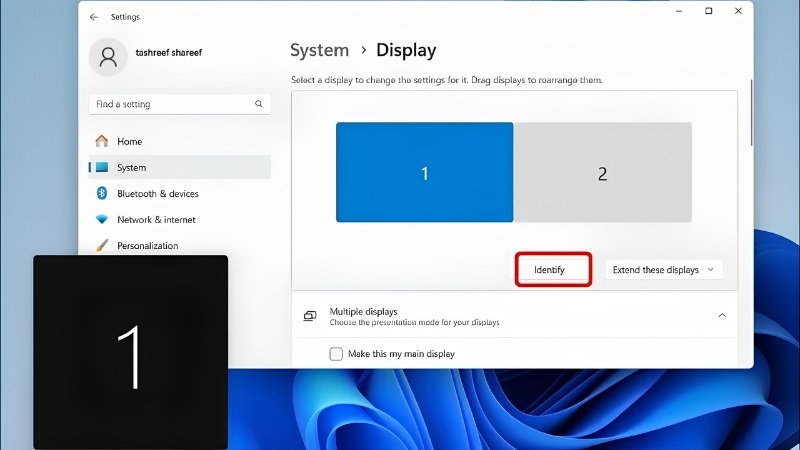Click the System monitor icon
The width and height of the screenshot is (800, 450).
102,167
